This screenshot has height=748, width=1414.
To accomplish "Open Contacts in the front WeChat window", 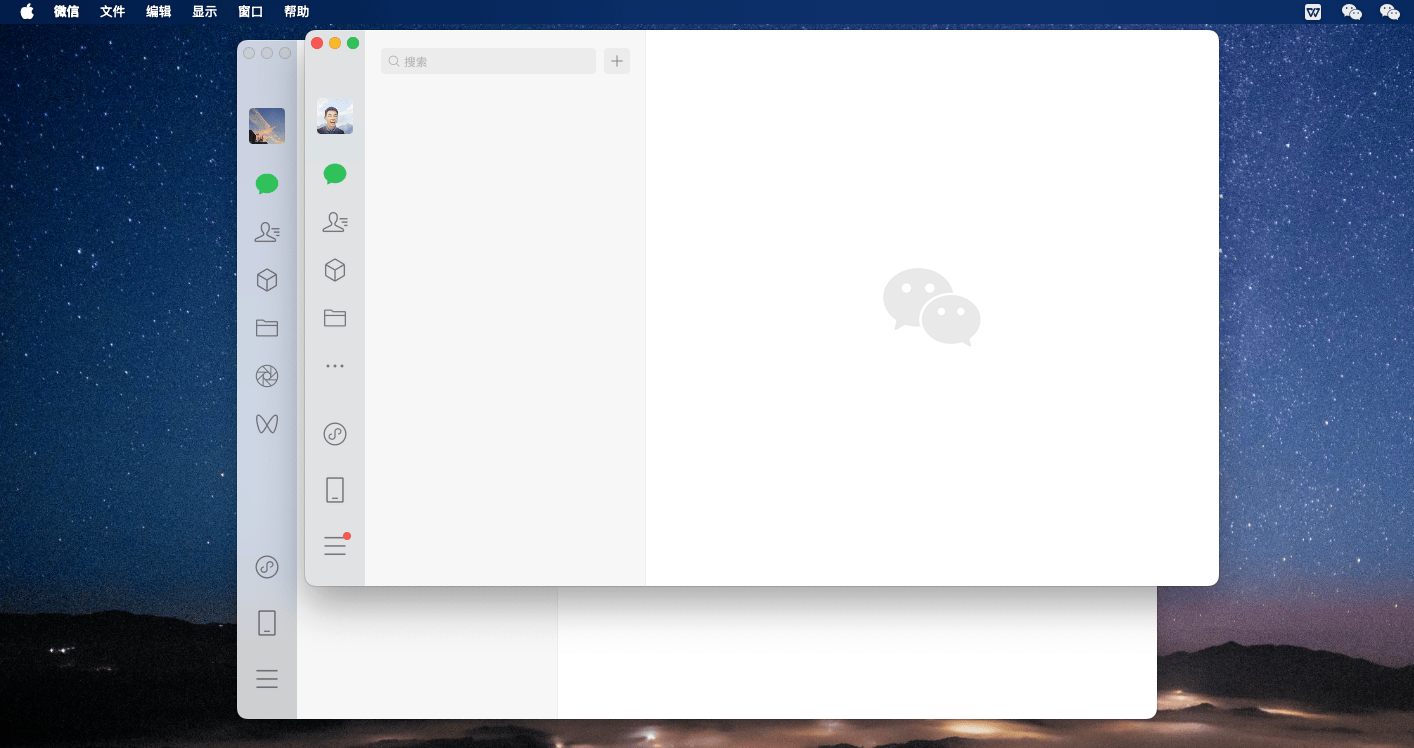I will (335, 222).
